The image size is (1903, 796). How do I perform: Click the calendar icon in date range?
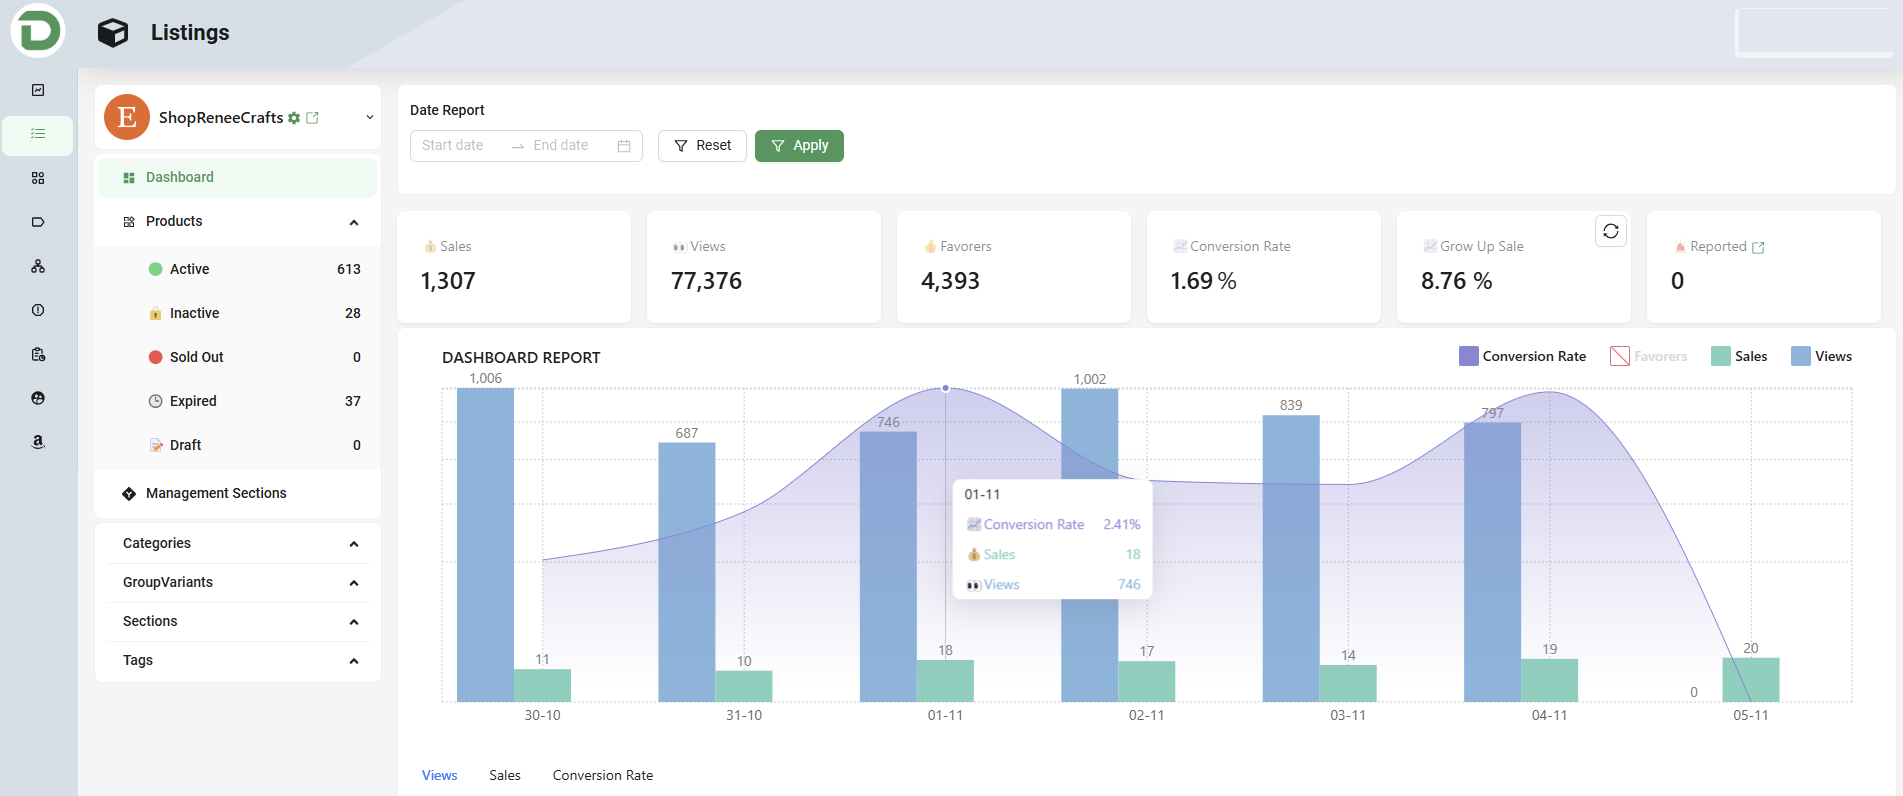tap(624, 146)
